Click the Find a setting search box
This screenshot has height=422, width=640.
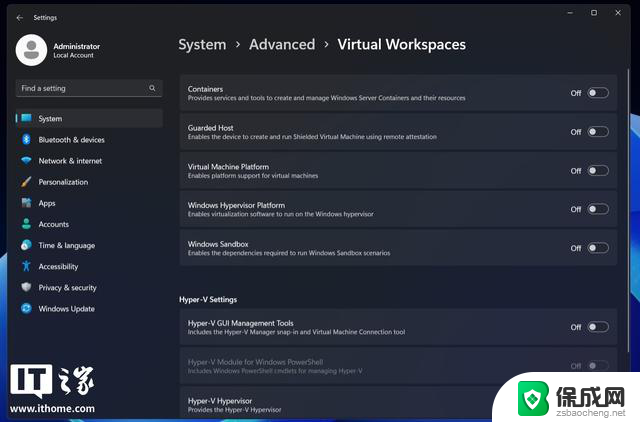tap(89, 88)
